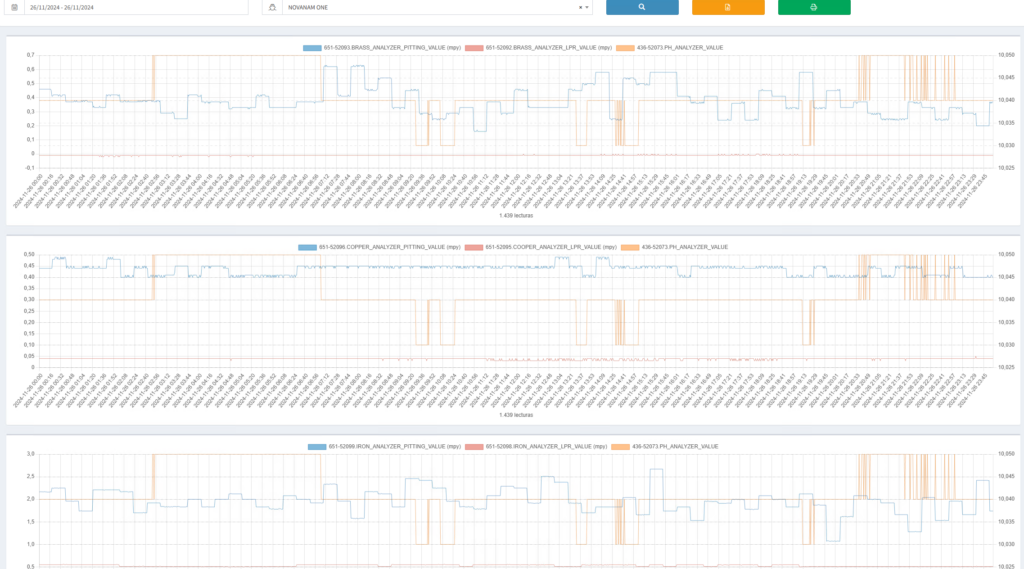The width and height of the screenshot is (1024, 569).
Task: Click red color box of copper LPR legend
Action: click(x=473, y=246)
